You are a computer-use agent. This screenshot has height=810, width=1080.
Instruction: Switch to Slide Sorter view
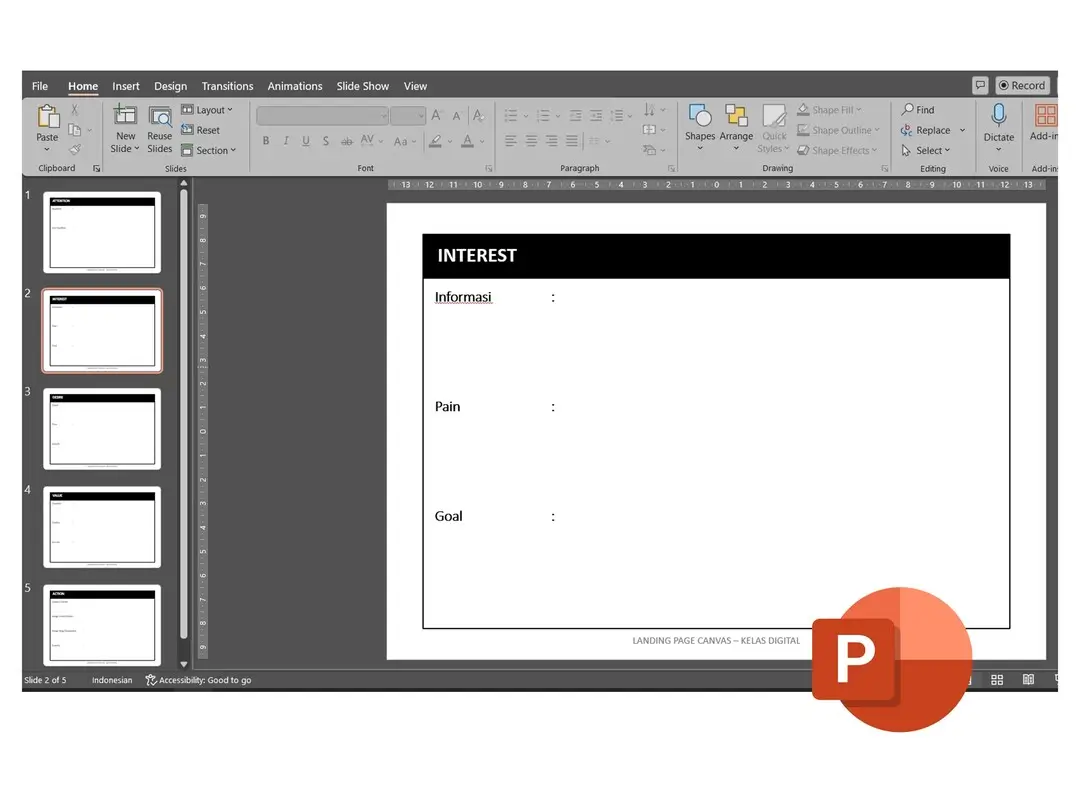(997, 680)
